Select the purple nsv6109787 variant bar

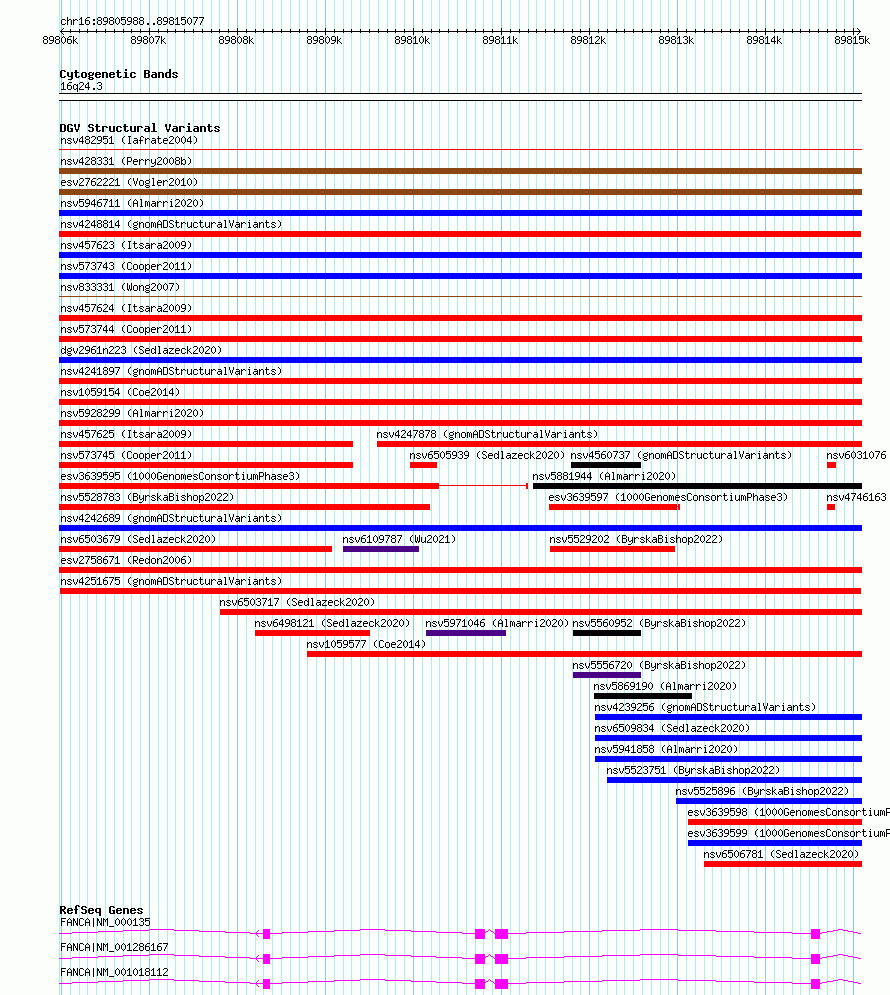click(x=381, y=548)
